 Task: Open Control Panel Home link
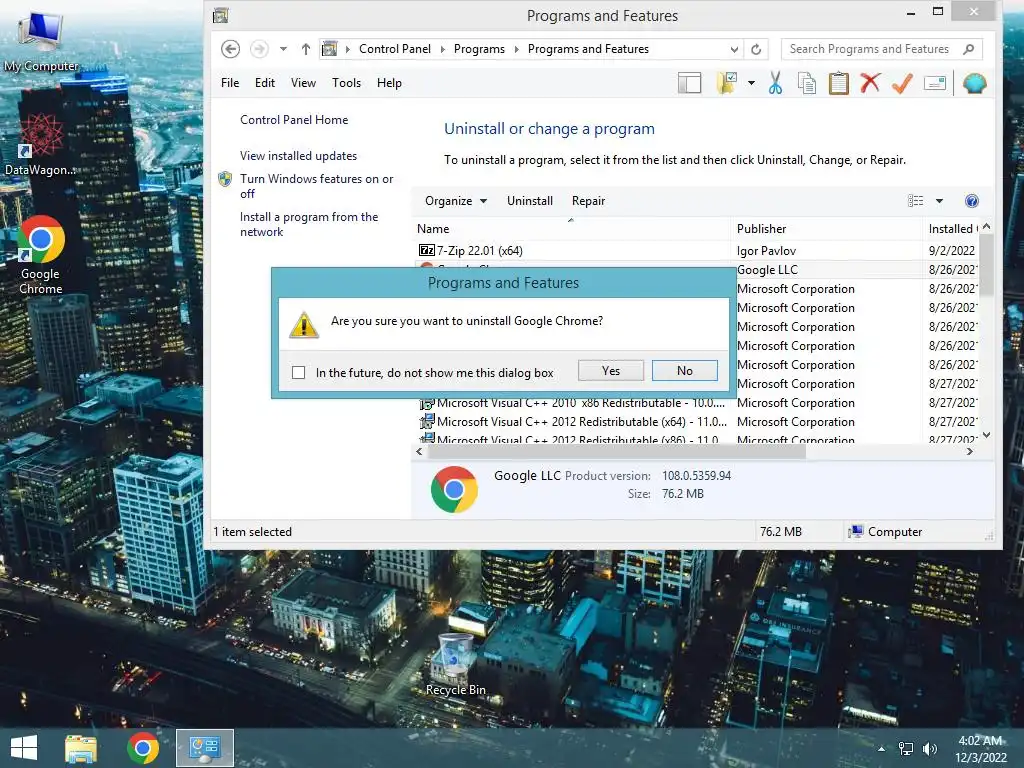[x=294, y=120]
